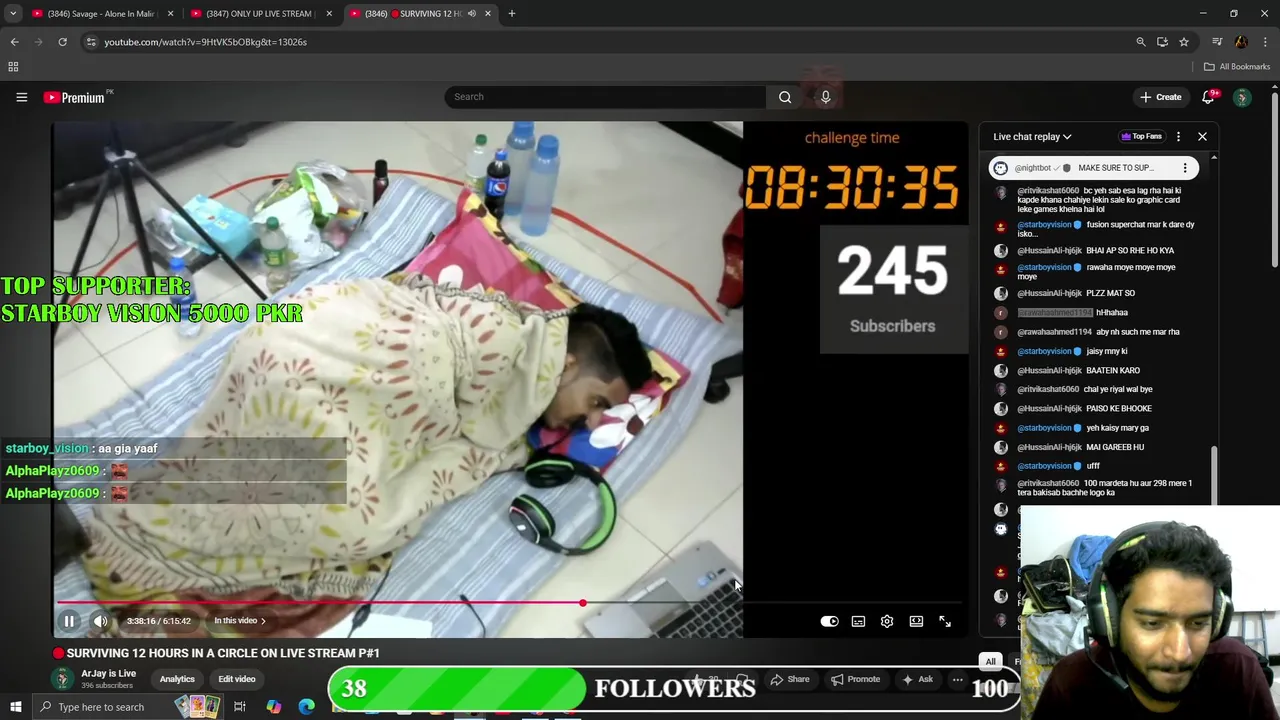Open more actions ellipsis beside Ask
1280x720 pixels.
957,680
